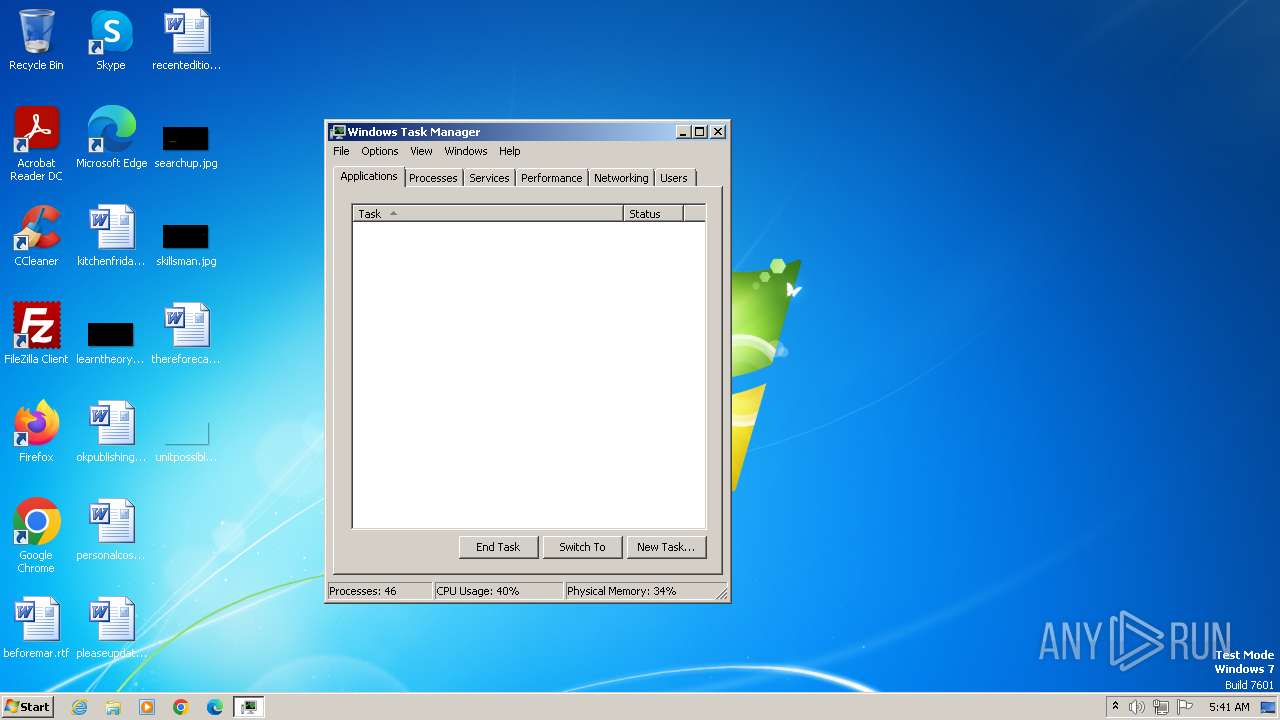Open the Options menu
Viewport: 1280px width, 720px height.
pyautogui.click(x=379, y=151)
